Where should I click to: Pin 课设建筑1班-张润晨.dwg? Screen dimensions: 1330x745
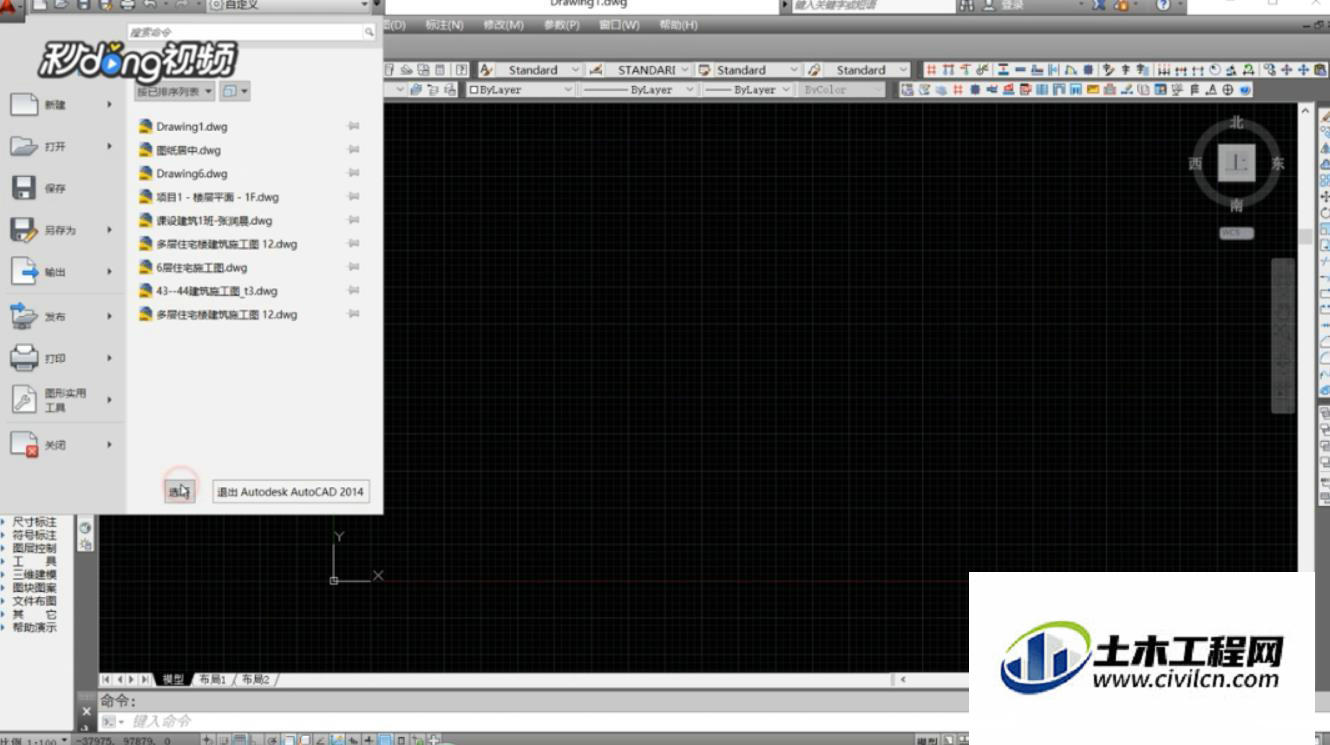[x=354, y=220]
